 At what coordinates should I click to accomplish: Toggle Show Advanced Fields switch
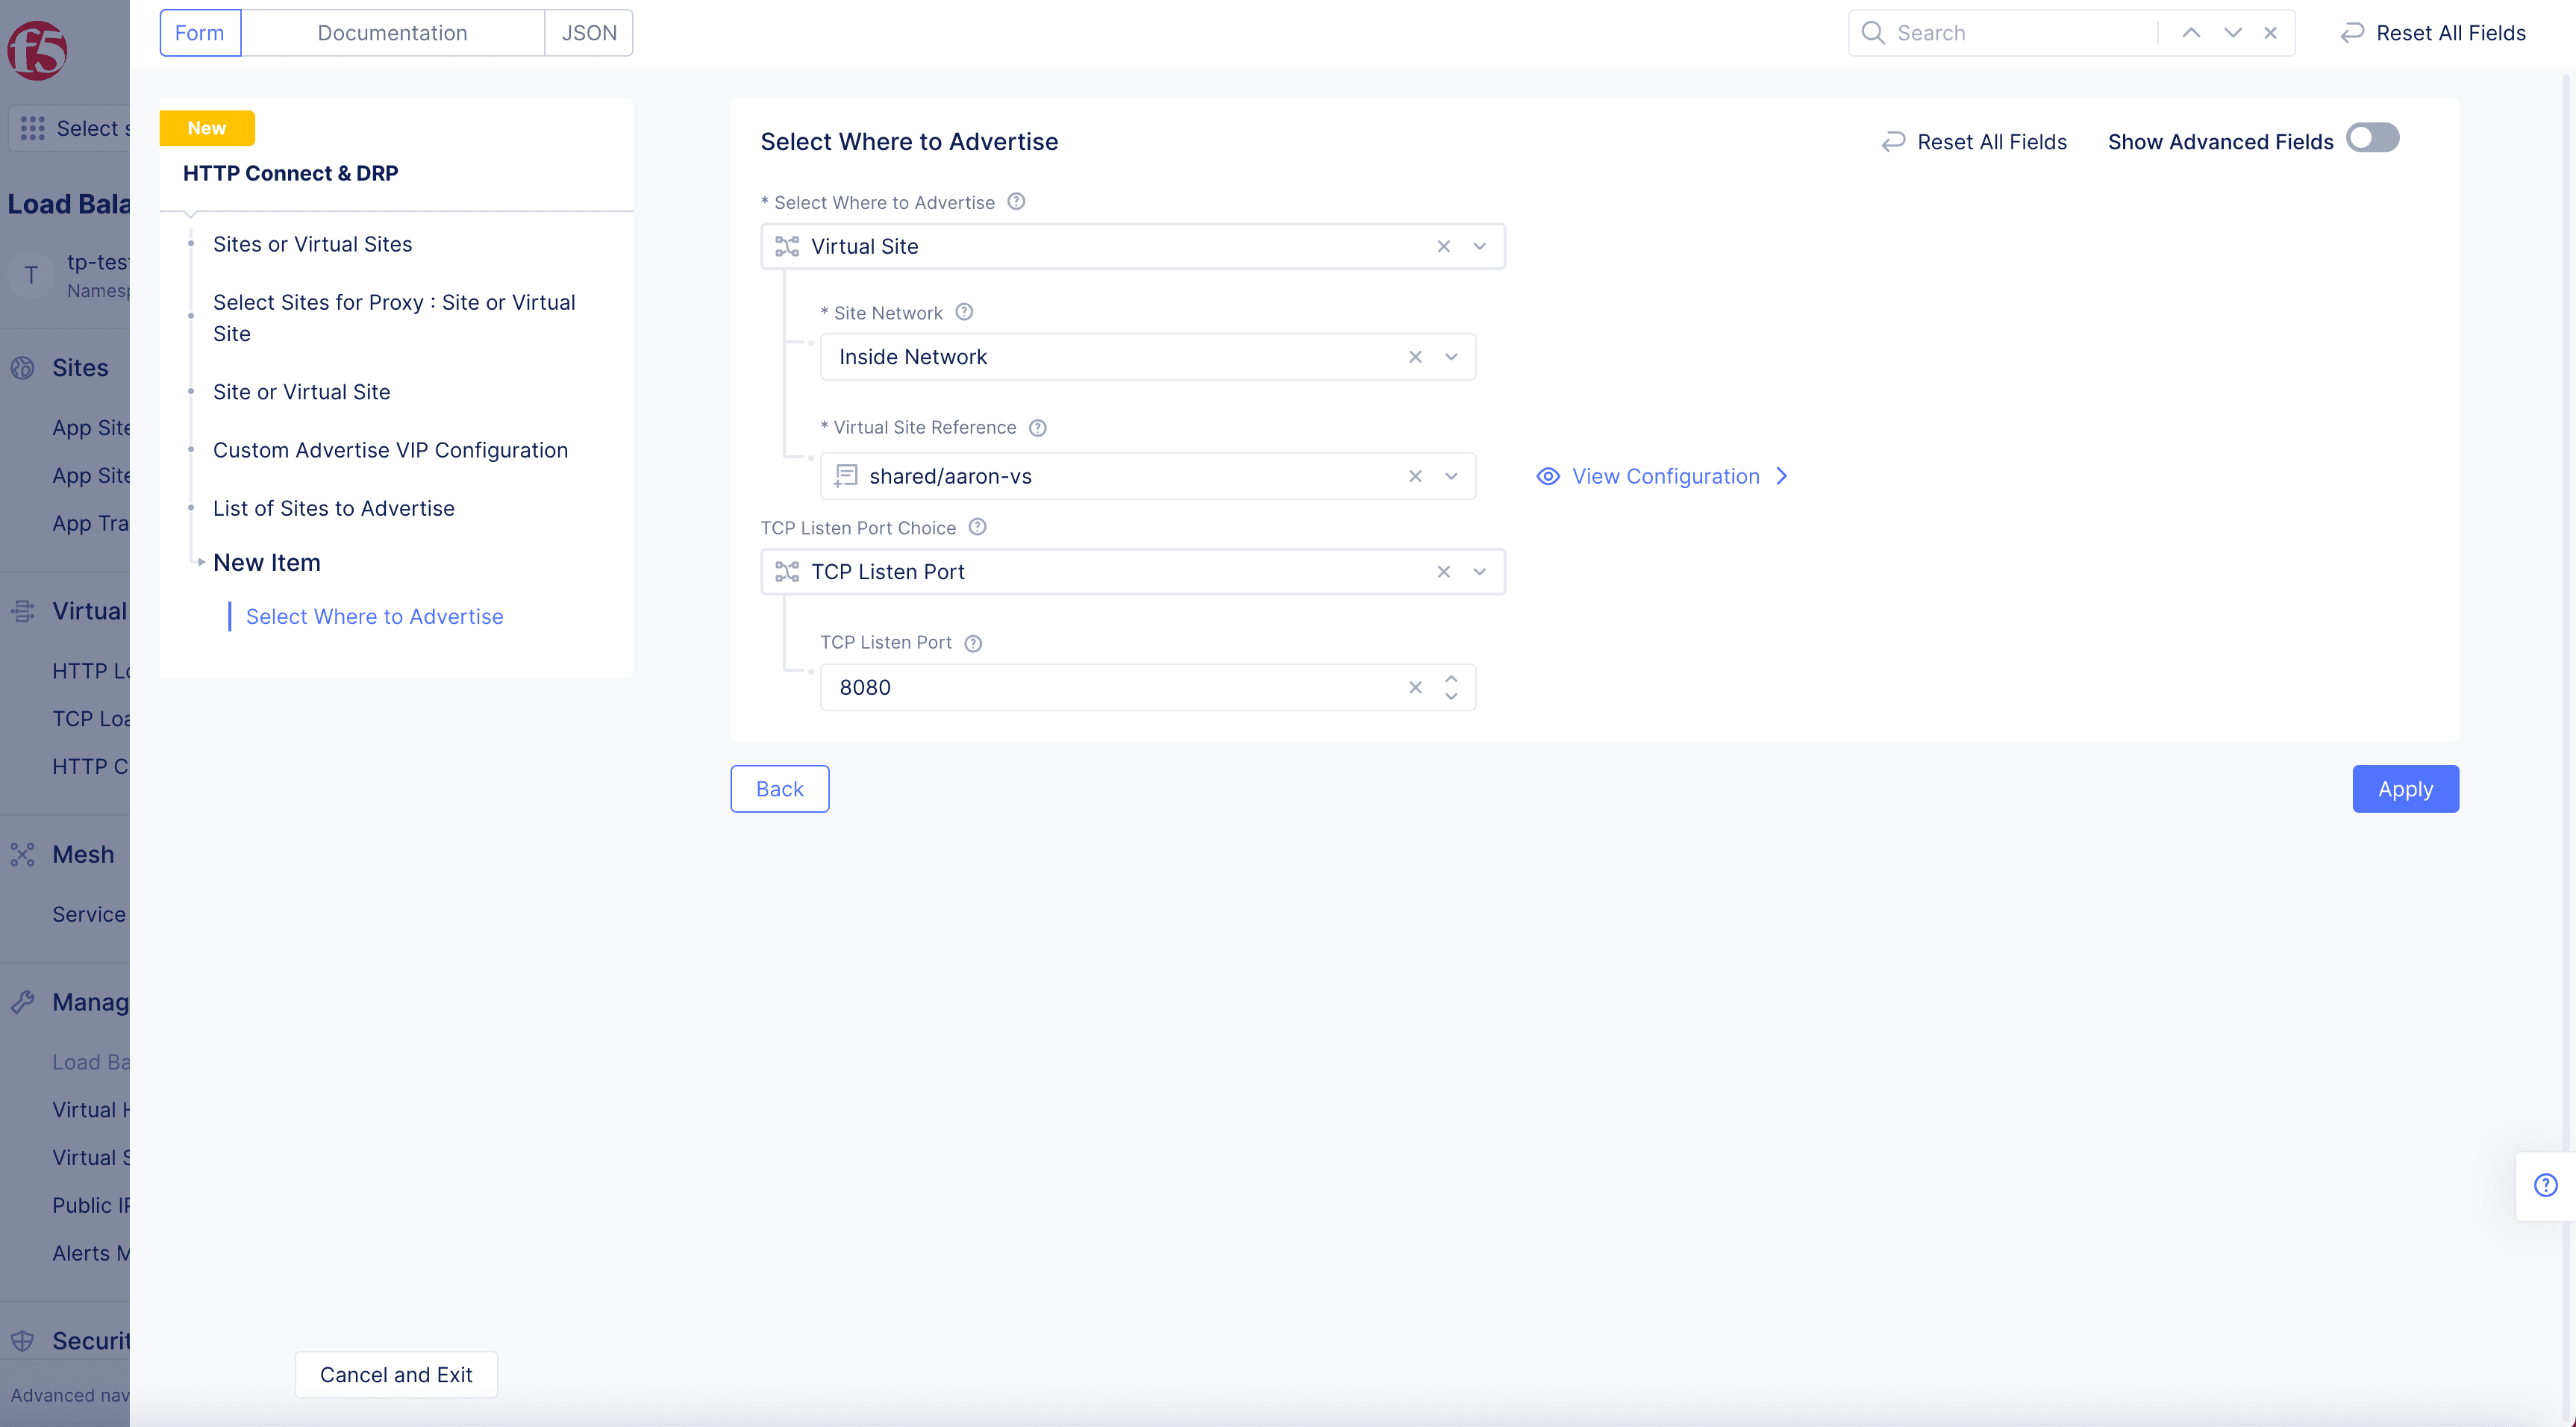tap(2373, 138)
